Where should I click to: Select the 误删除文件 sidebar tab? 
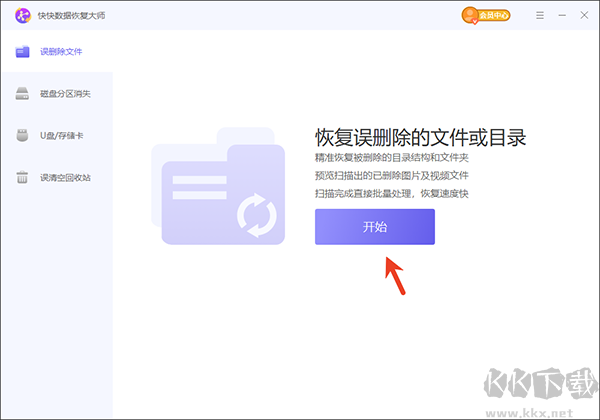[x=57, y=51]
